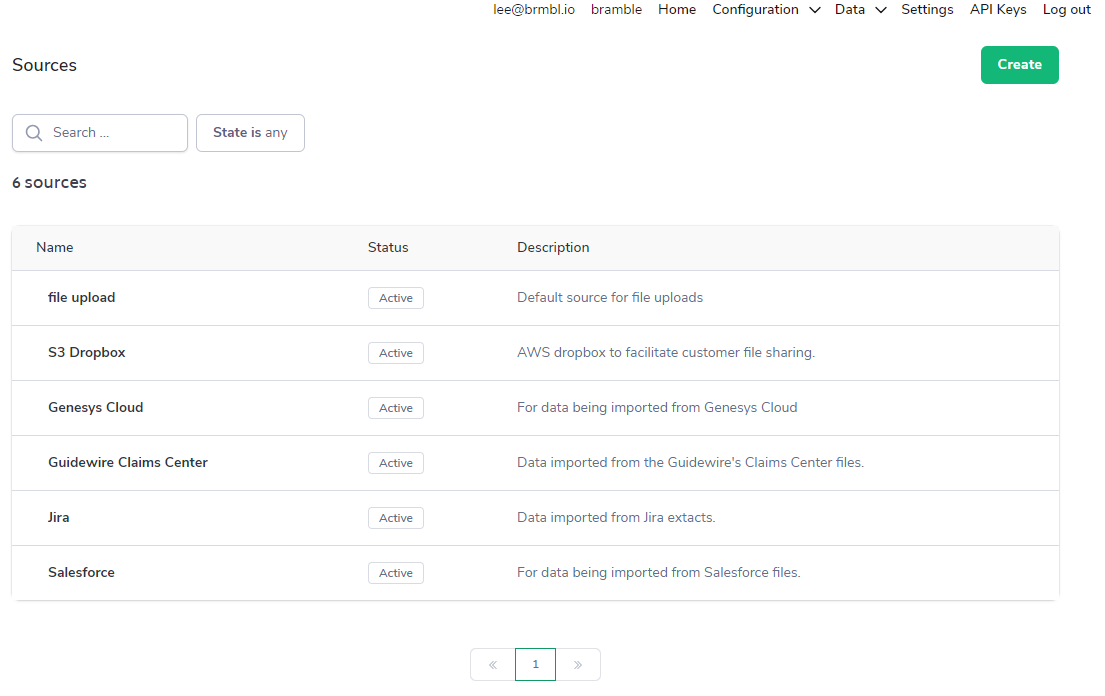Screen dimensions: 1105x696
Task: Open the Jira source row
Action: [x=59, y=518]
